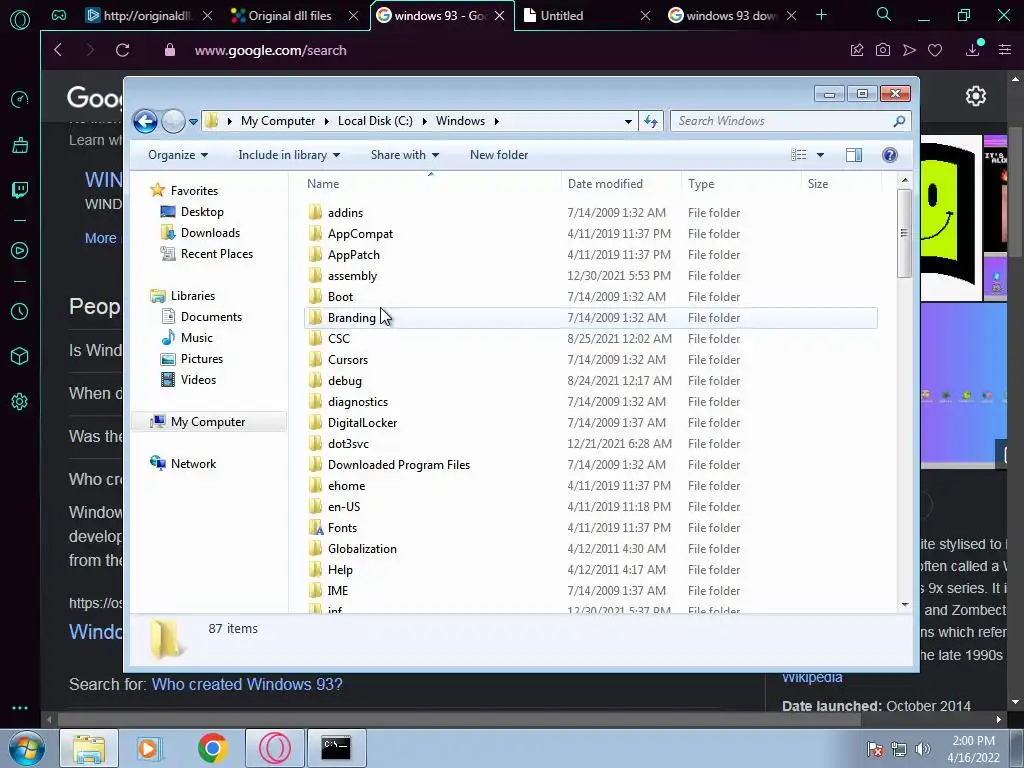Click the arrow after Local Disk (C:) breadcrumb
The width and height of the screenshot is (1024, 768).
424,121
